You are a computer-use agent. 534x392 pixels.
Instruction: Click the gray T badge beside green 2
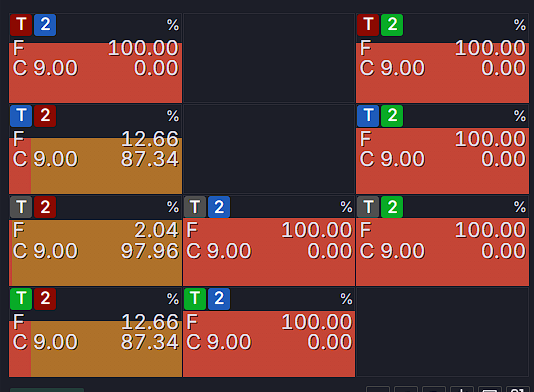[x=368, y=207]
